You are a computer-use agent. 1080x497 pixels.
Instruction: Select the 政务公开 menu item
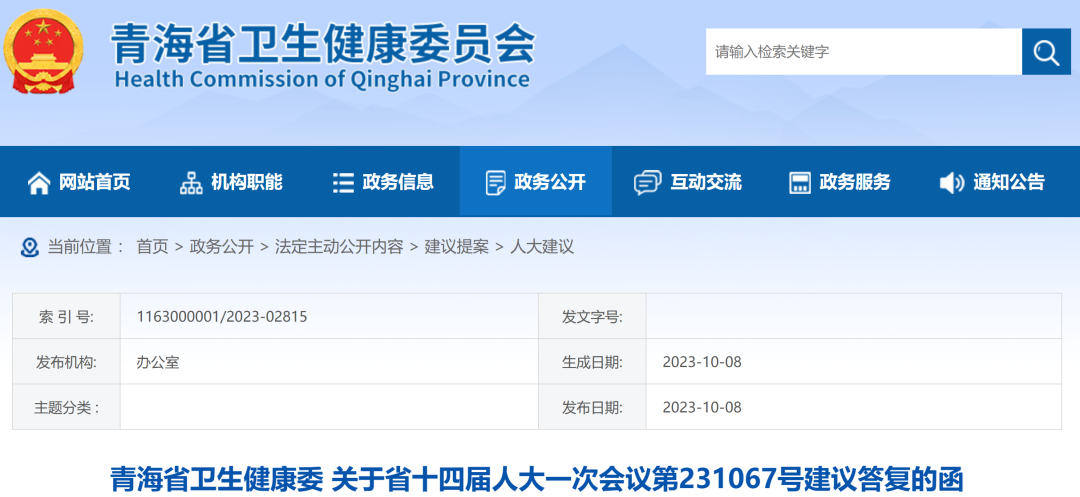[x=536, y=182]
